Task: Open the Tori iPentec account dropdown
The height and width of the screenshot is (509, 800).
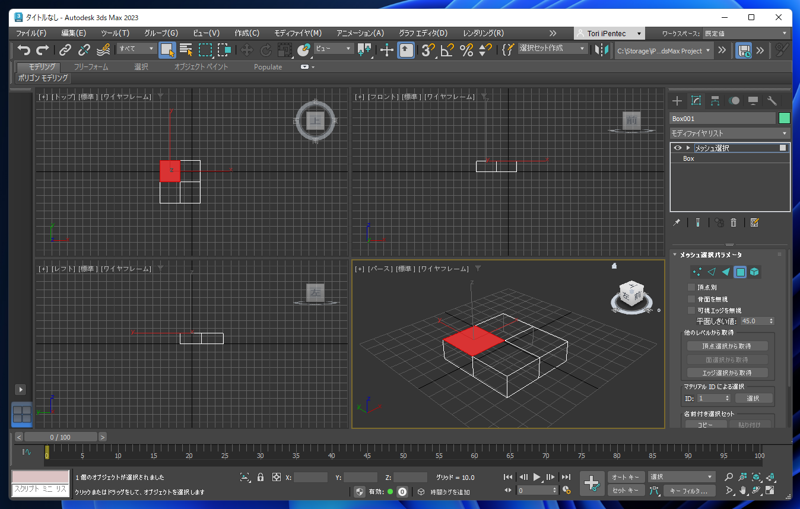Action: tap(609, 33)
